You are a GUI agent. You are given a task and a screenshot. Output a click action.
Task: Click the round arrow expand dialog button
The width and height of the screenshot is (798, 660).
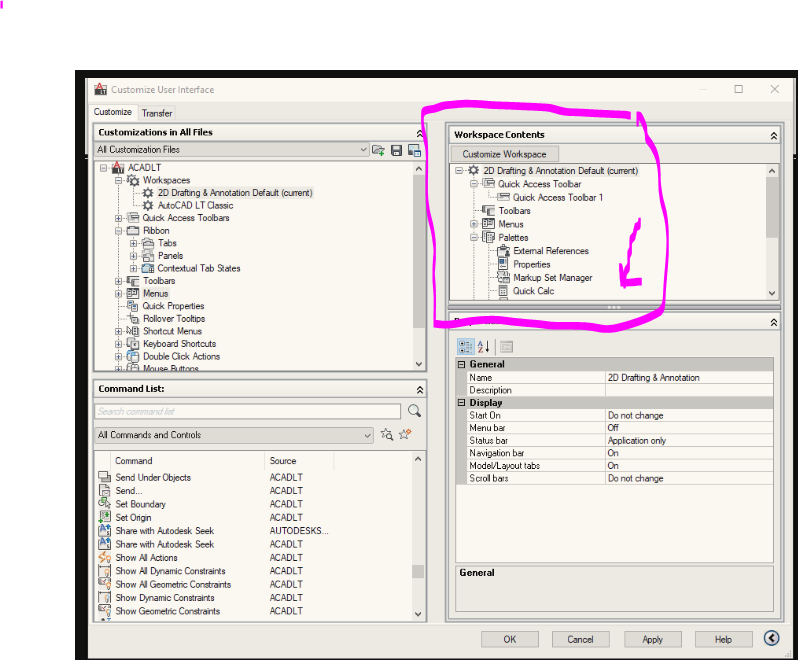tap(772, 638)
